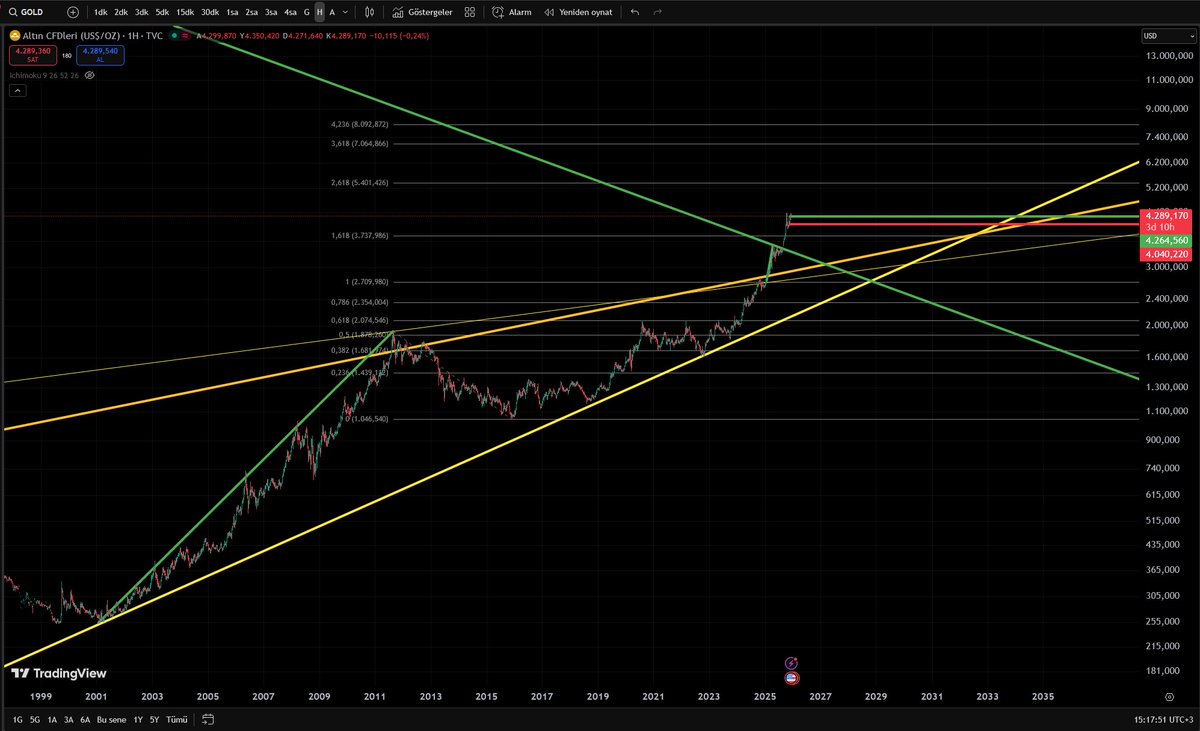
Task: Choose the A monthly interval
Action: (331, 13)
